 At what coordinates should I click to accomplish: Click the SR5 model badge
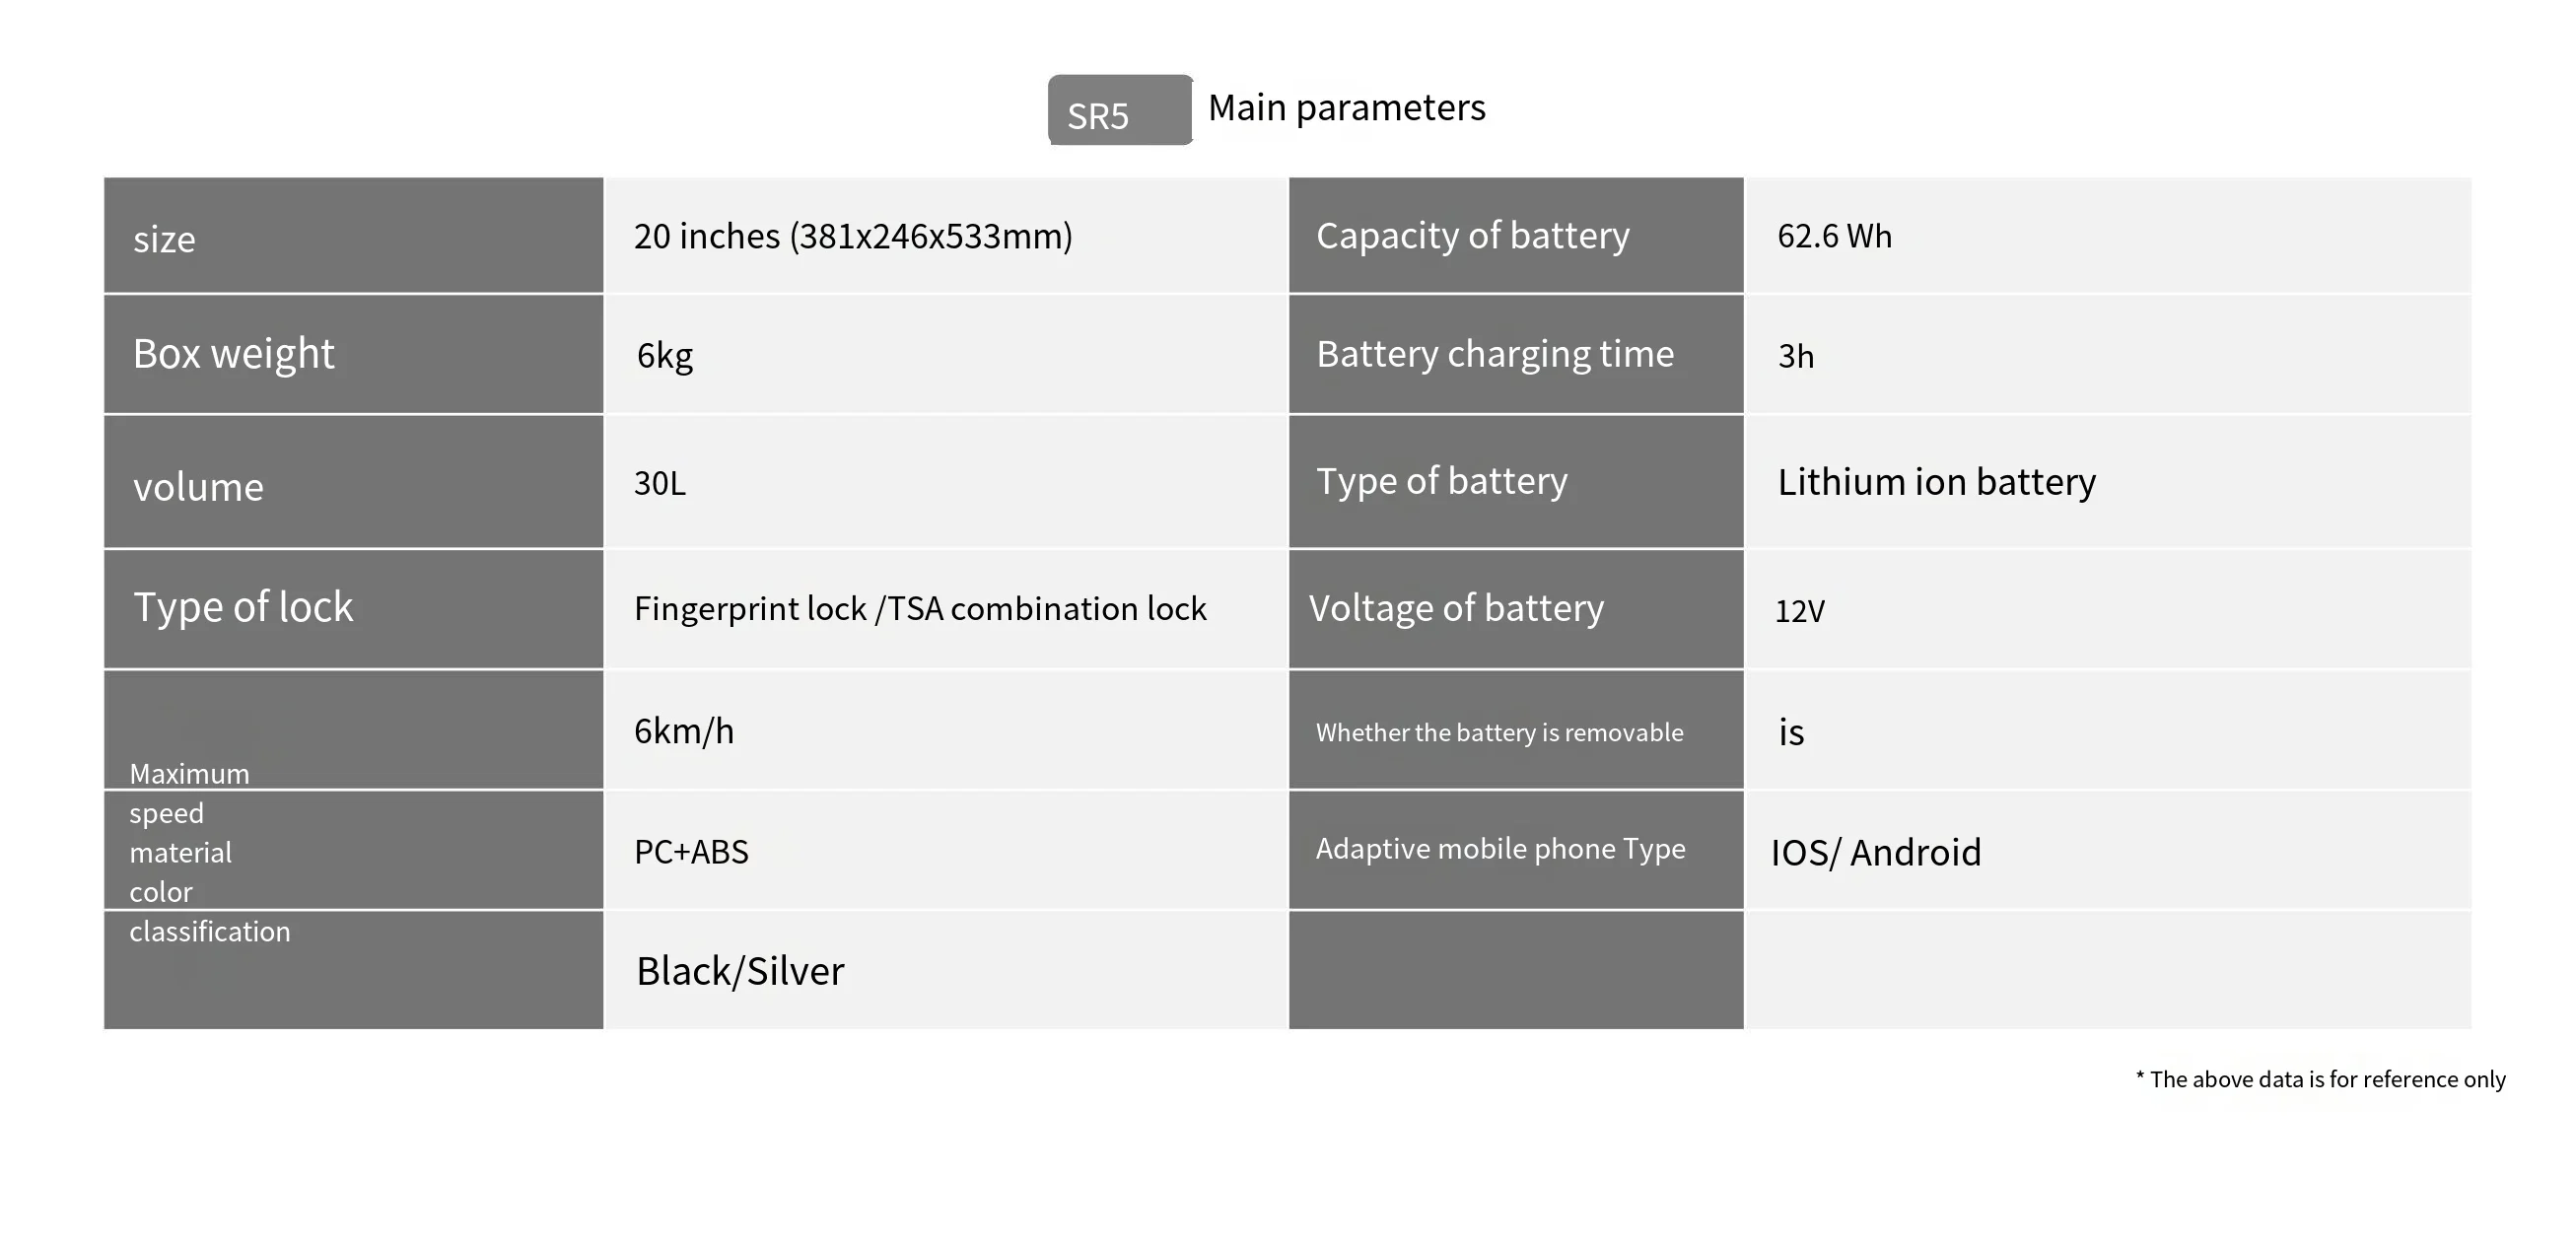point(1118,111)
